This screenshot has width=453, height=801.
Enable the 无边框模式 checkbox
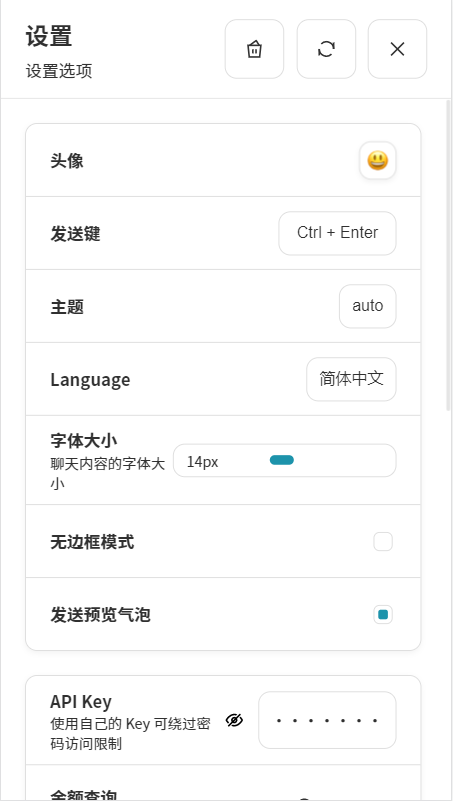(383, 541)
